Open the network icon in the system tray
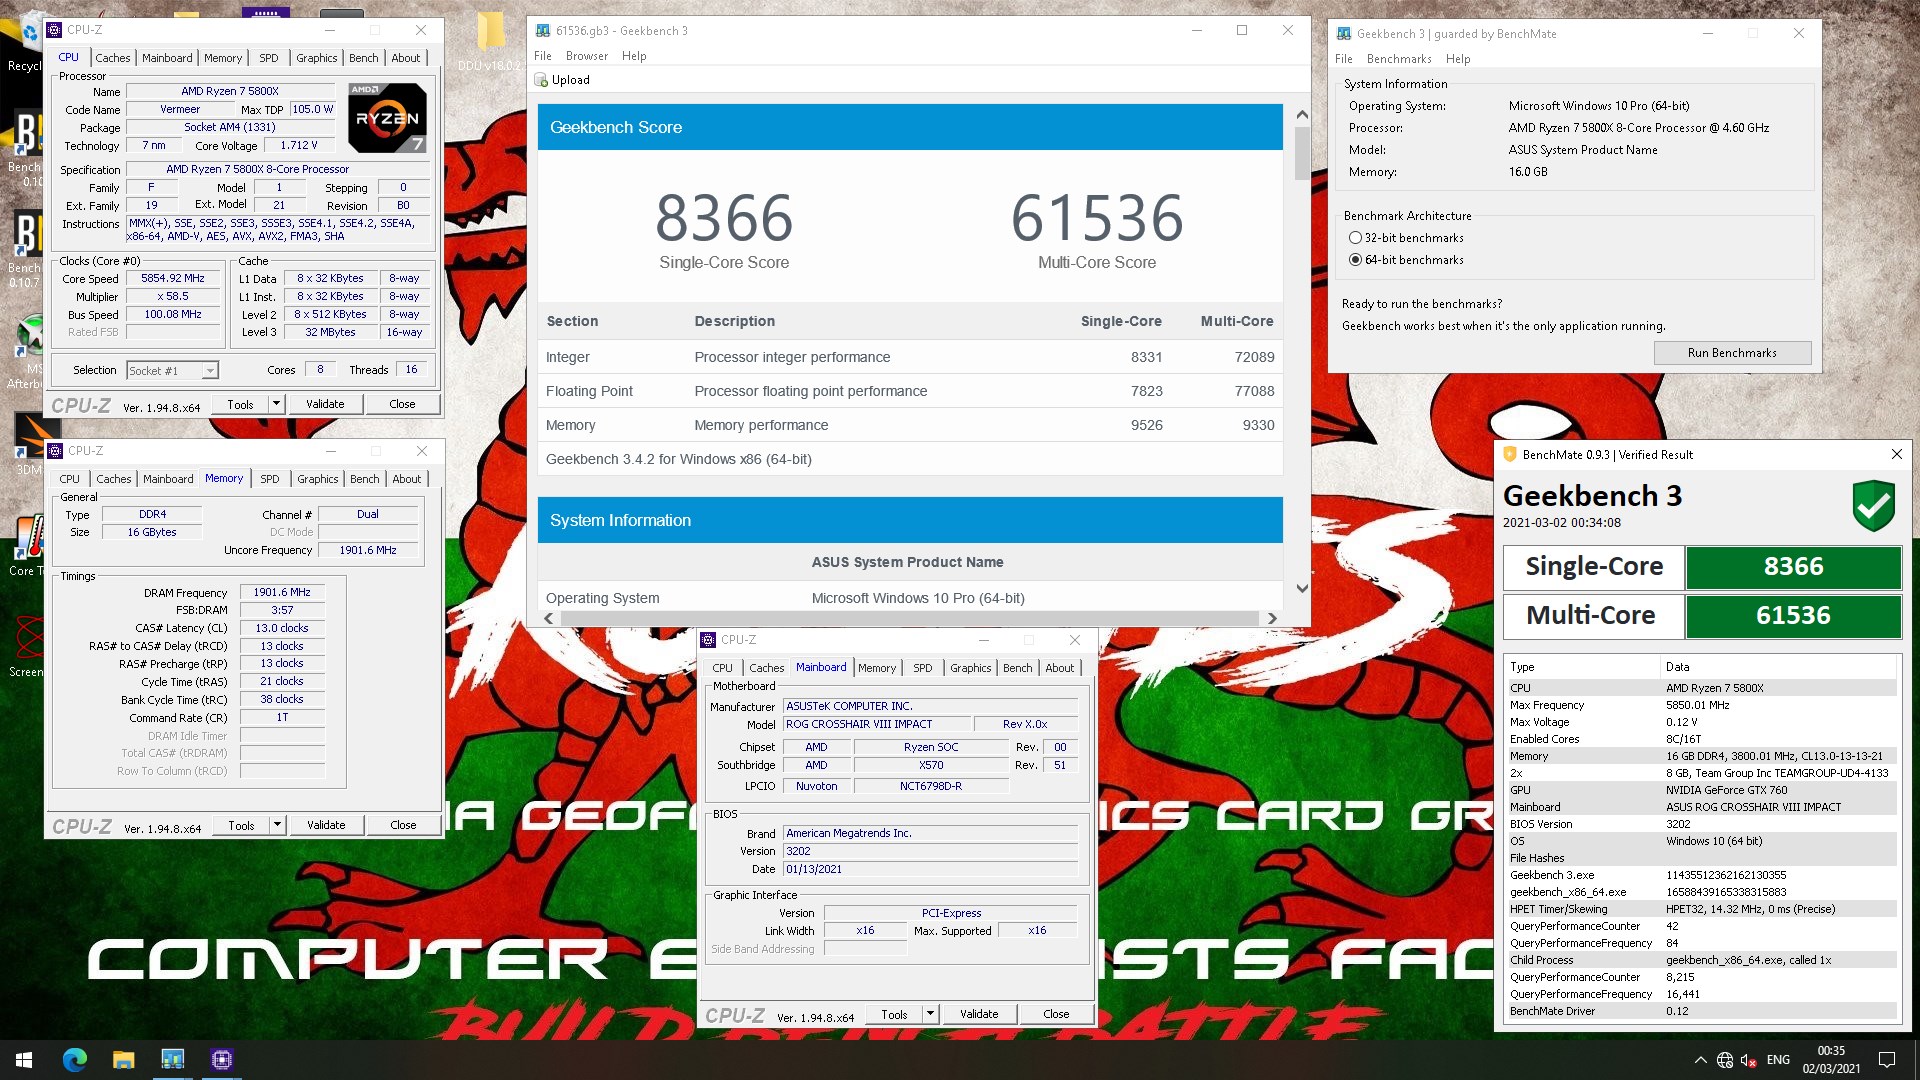Screen dimensions: 1920x1080 coord(1725,1060)
